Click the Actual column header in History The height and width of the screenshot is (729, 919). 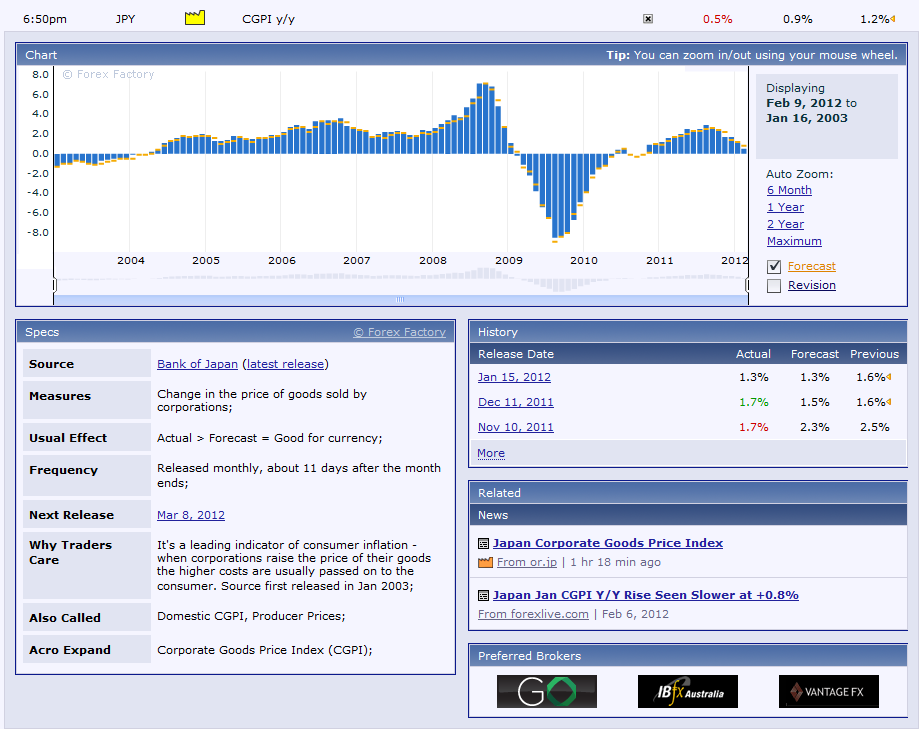[753, 354]
